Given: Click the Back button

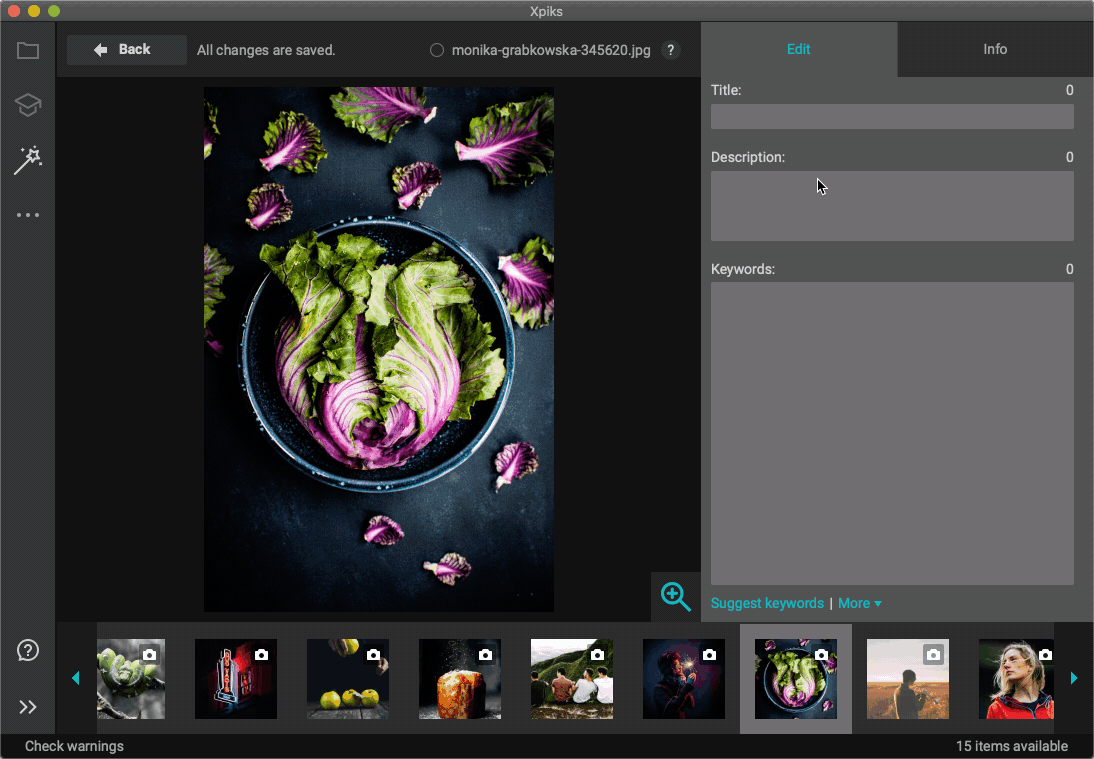Looking at the screenshot, I should click(126, 50).
